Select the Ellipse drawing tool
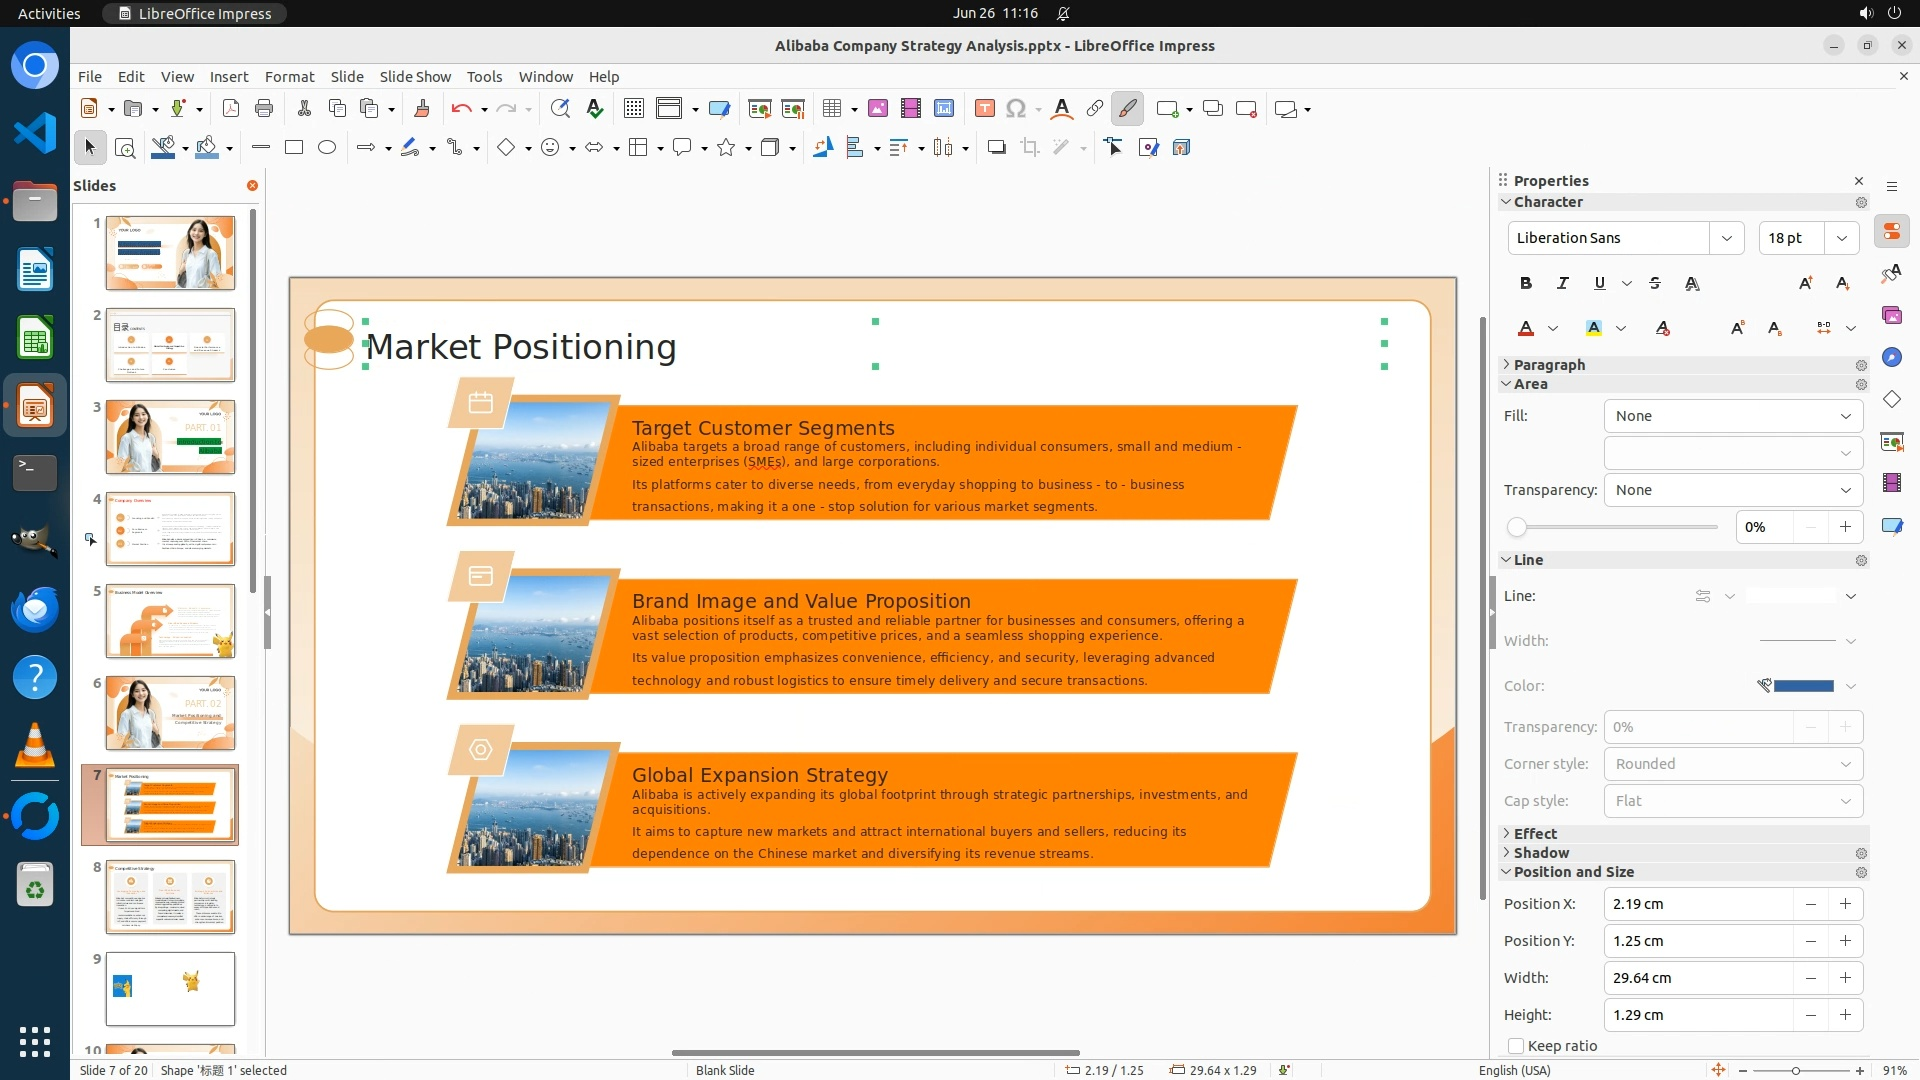The height and width of the screenshot is (1080, 1920). click(x=327, y=148)
